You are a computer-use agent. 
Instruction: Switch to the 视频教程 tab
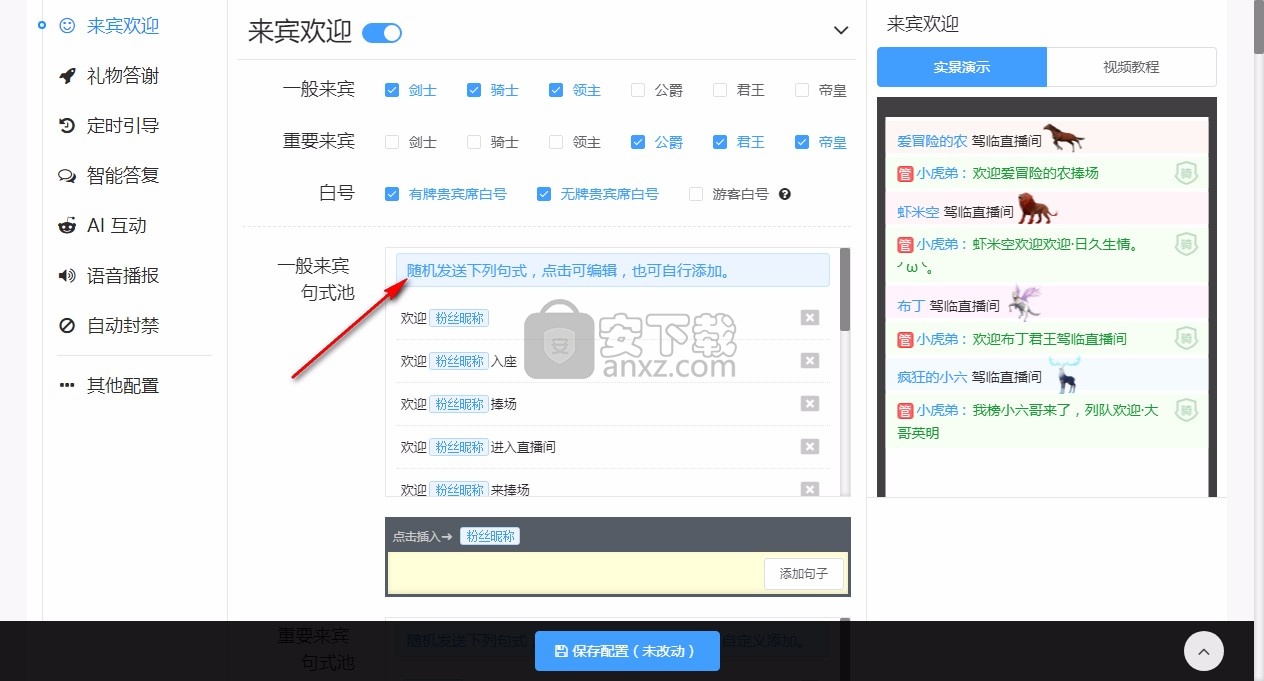point(1132,67)
